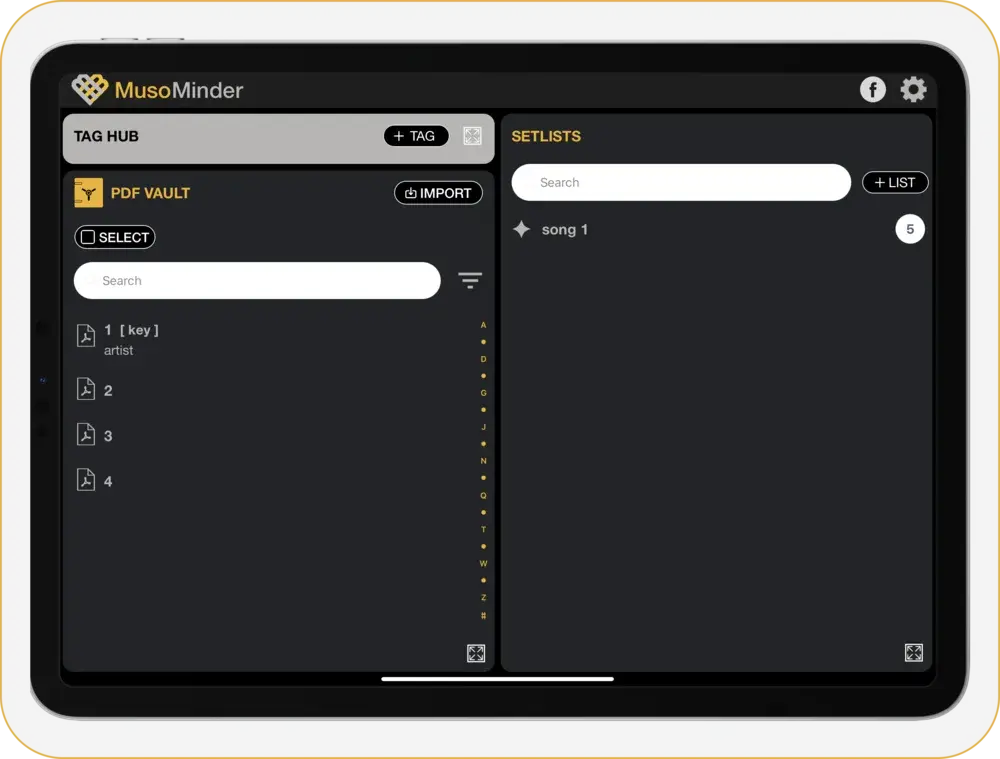Click the PDF Vault folder icon
Viewport: 1000px width, 759px height.
[x=89, y=193]
